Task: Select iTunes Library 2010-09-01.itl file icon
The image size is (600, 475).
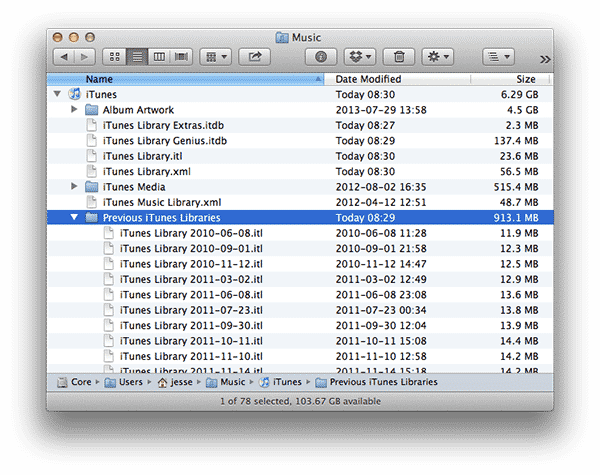Action: [109, 248]
